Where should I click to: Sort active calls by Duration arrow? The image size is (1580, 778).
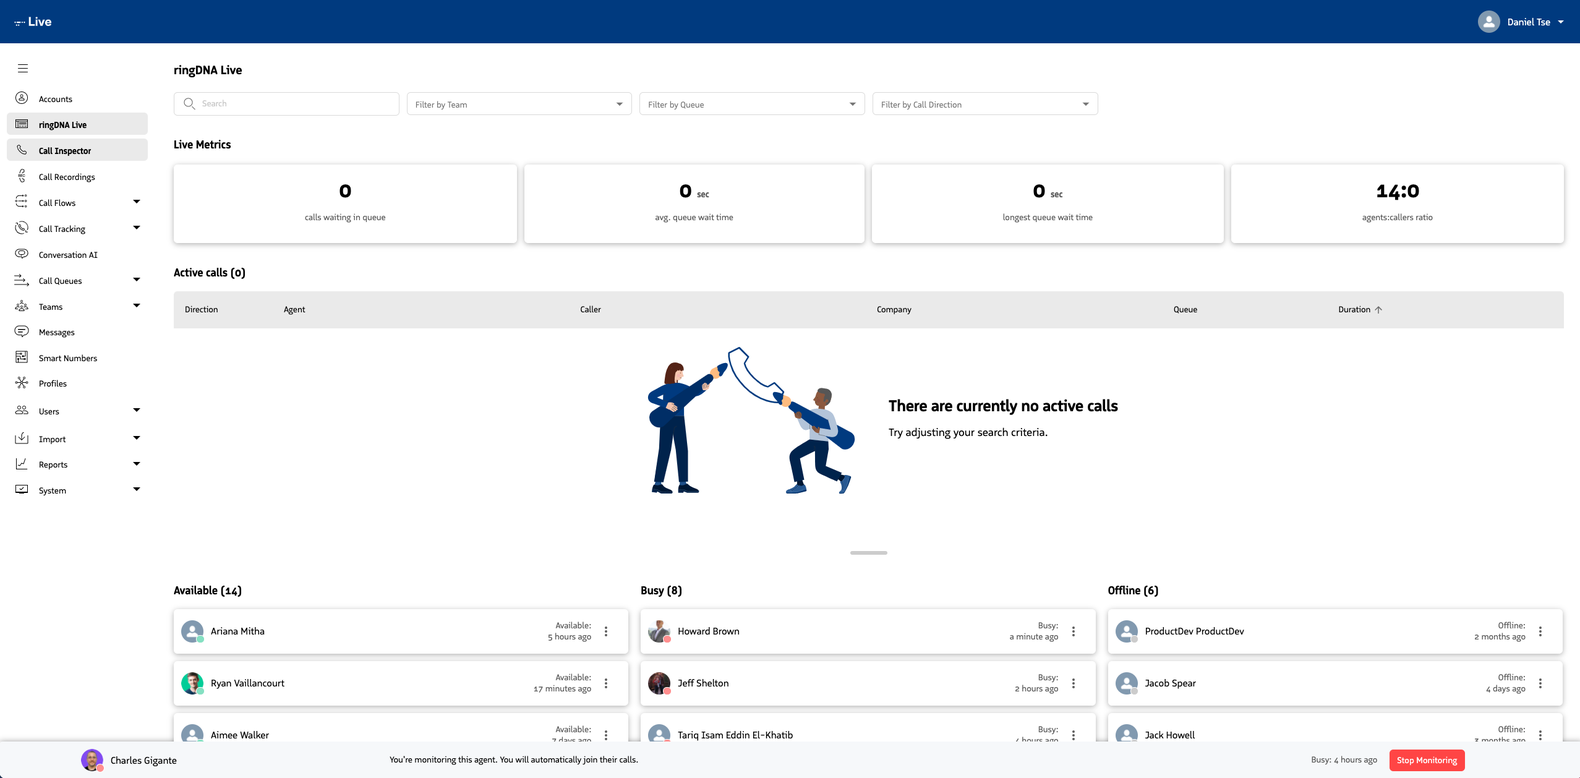click(1378, 310)
